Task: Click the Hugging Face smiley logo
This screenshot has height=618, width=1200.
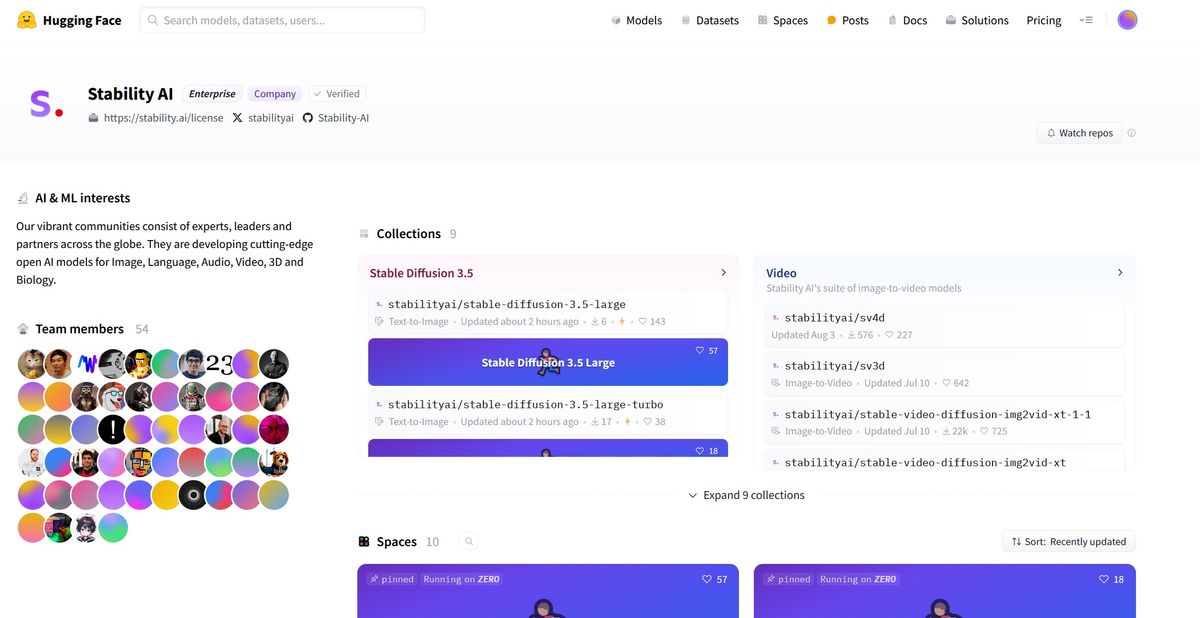Action: [x=26, y=19]
